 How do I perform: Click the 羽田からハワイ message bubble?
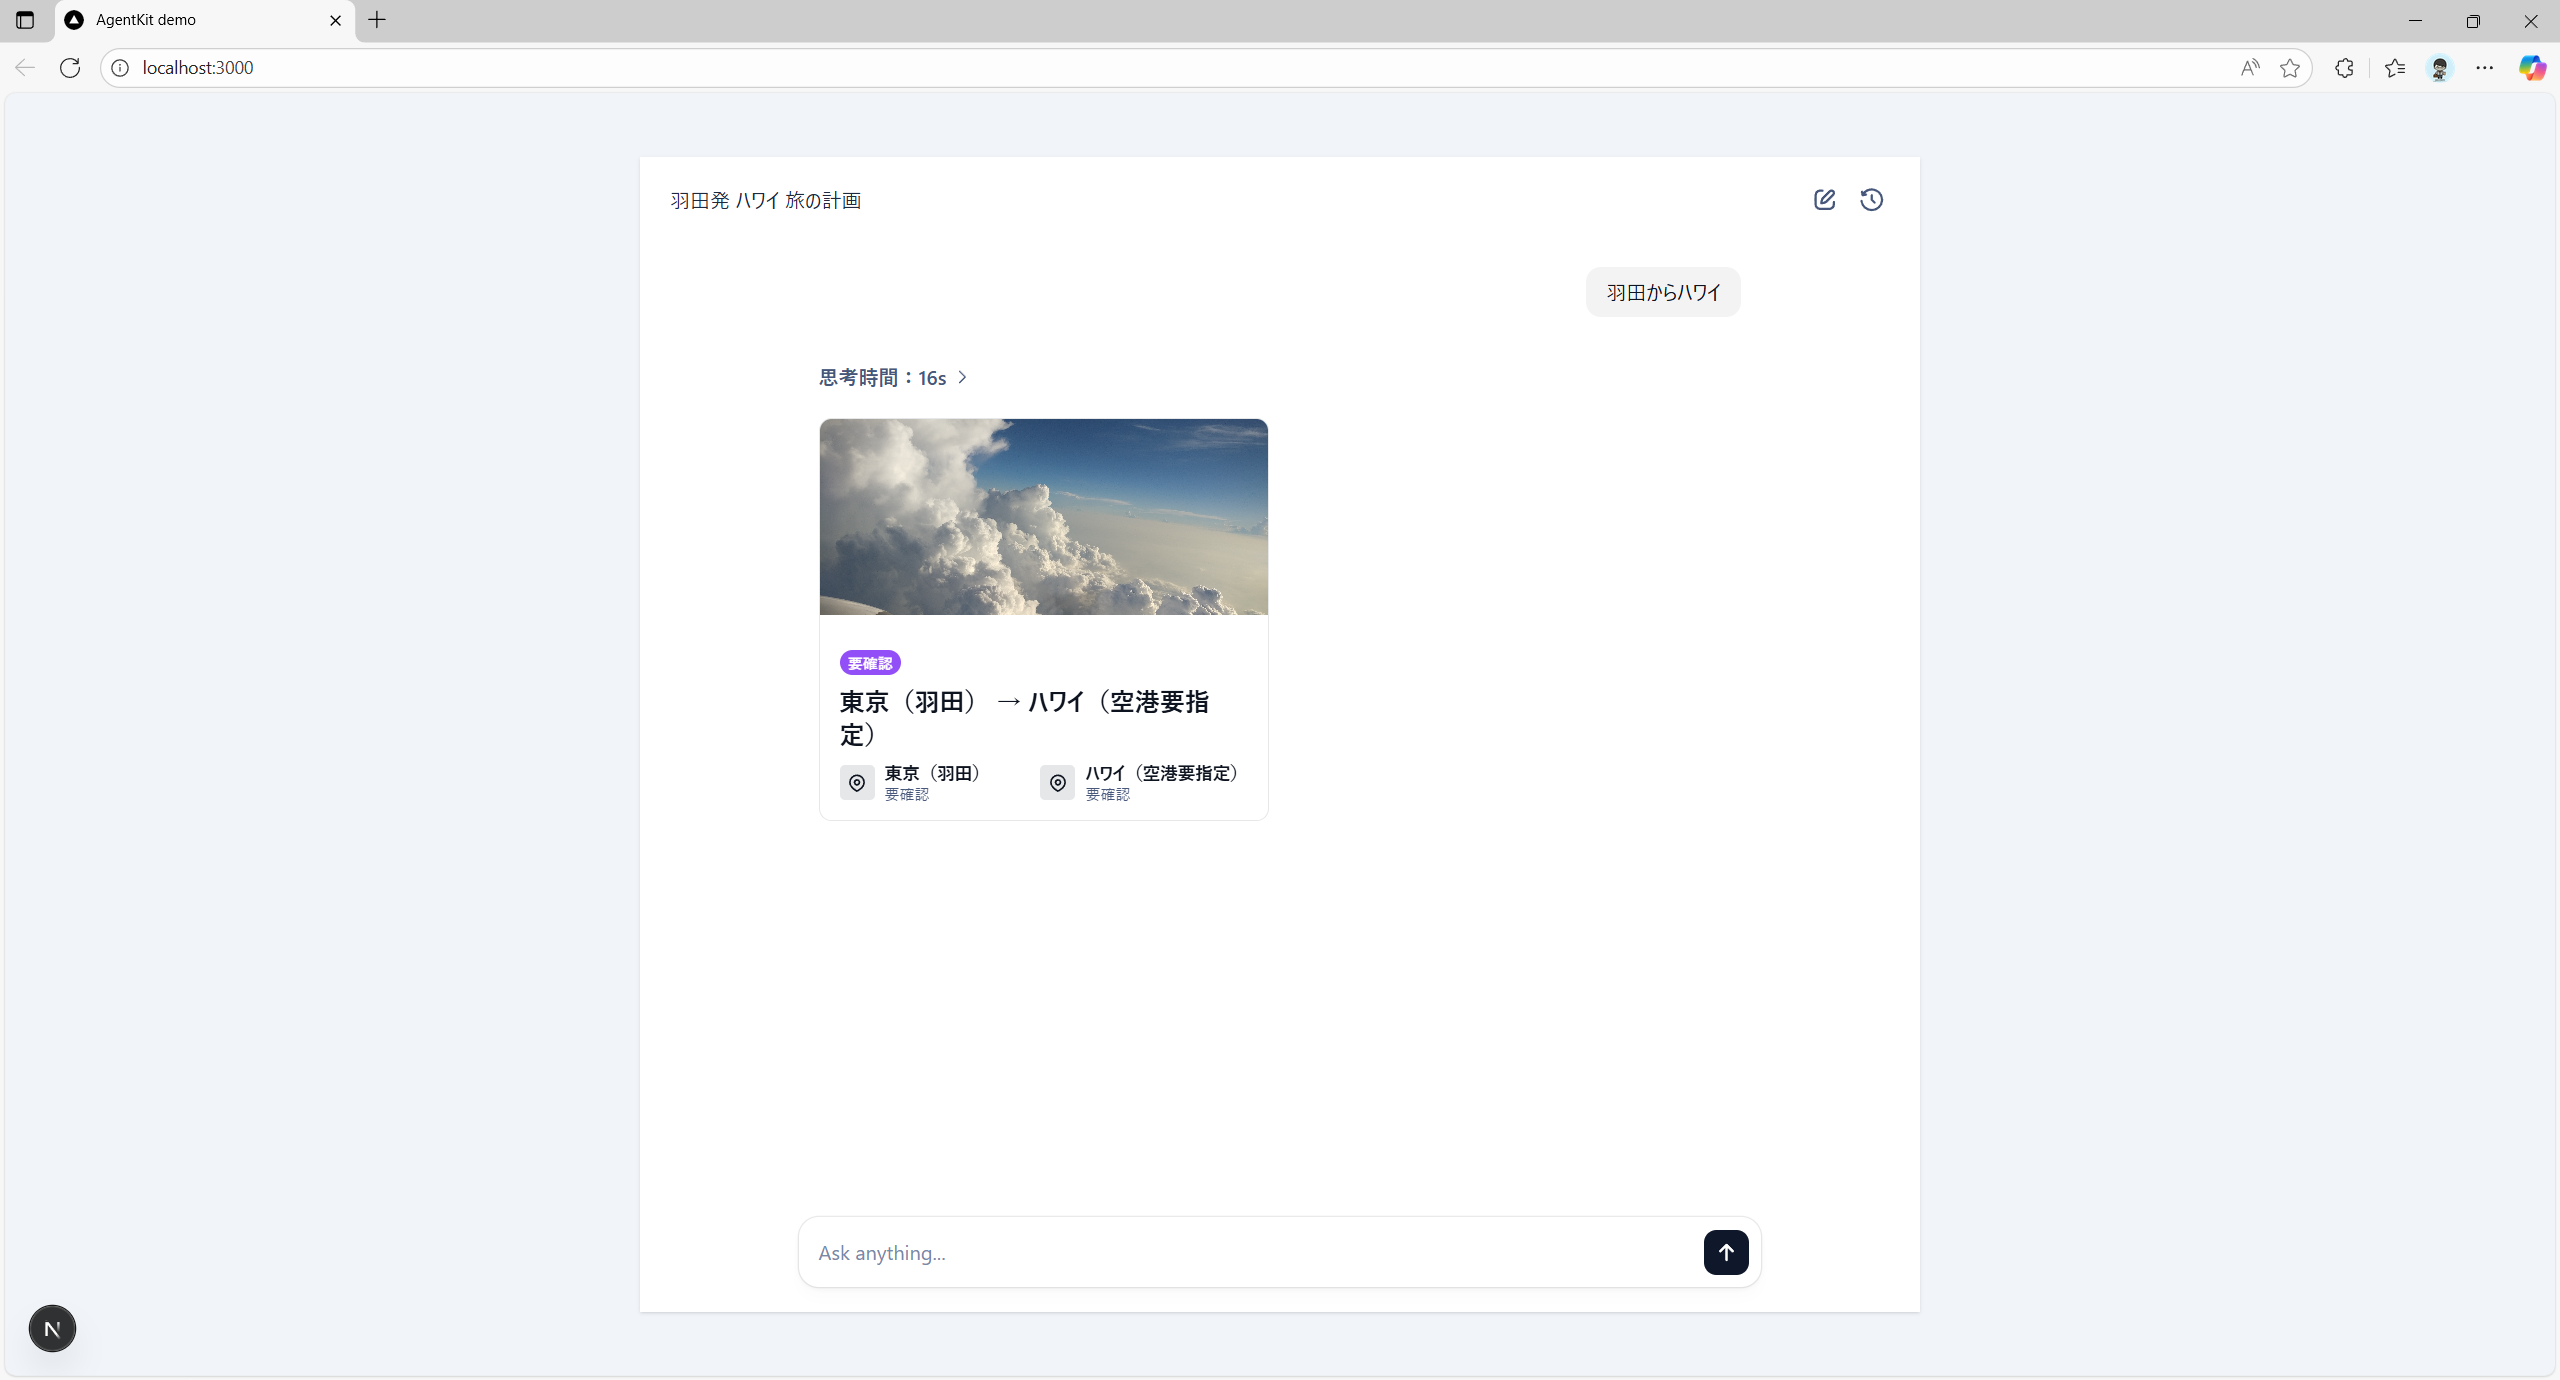pyautogui.click(x=1662, y=292)
